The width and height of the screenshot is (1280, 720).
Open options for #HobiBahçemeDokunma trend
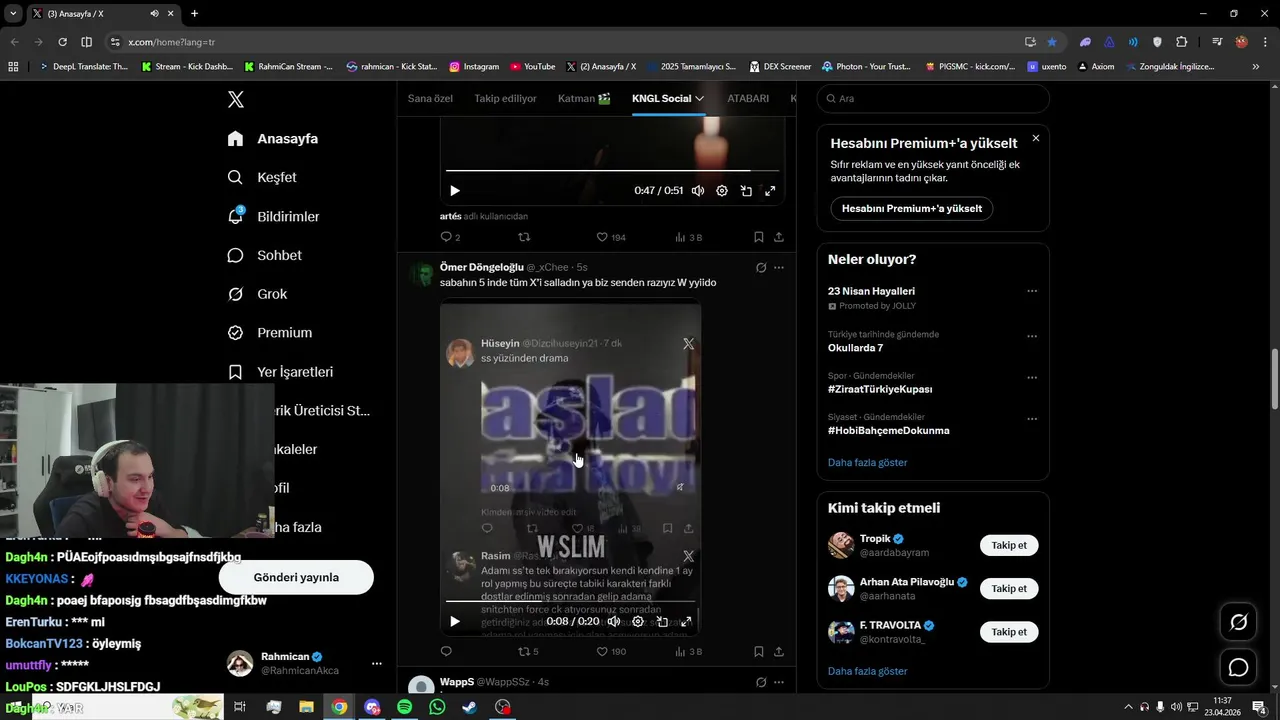click(1032, 419)
